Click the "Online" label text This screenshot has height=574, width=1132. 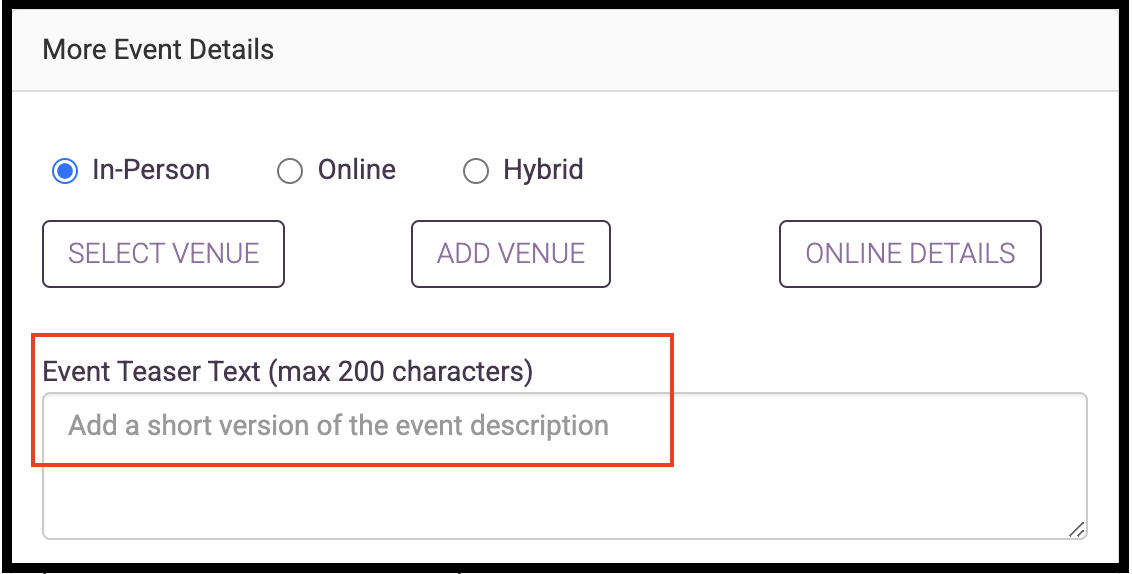tap(357, 170)
